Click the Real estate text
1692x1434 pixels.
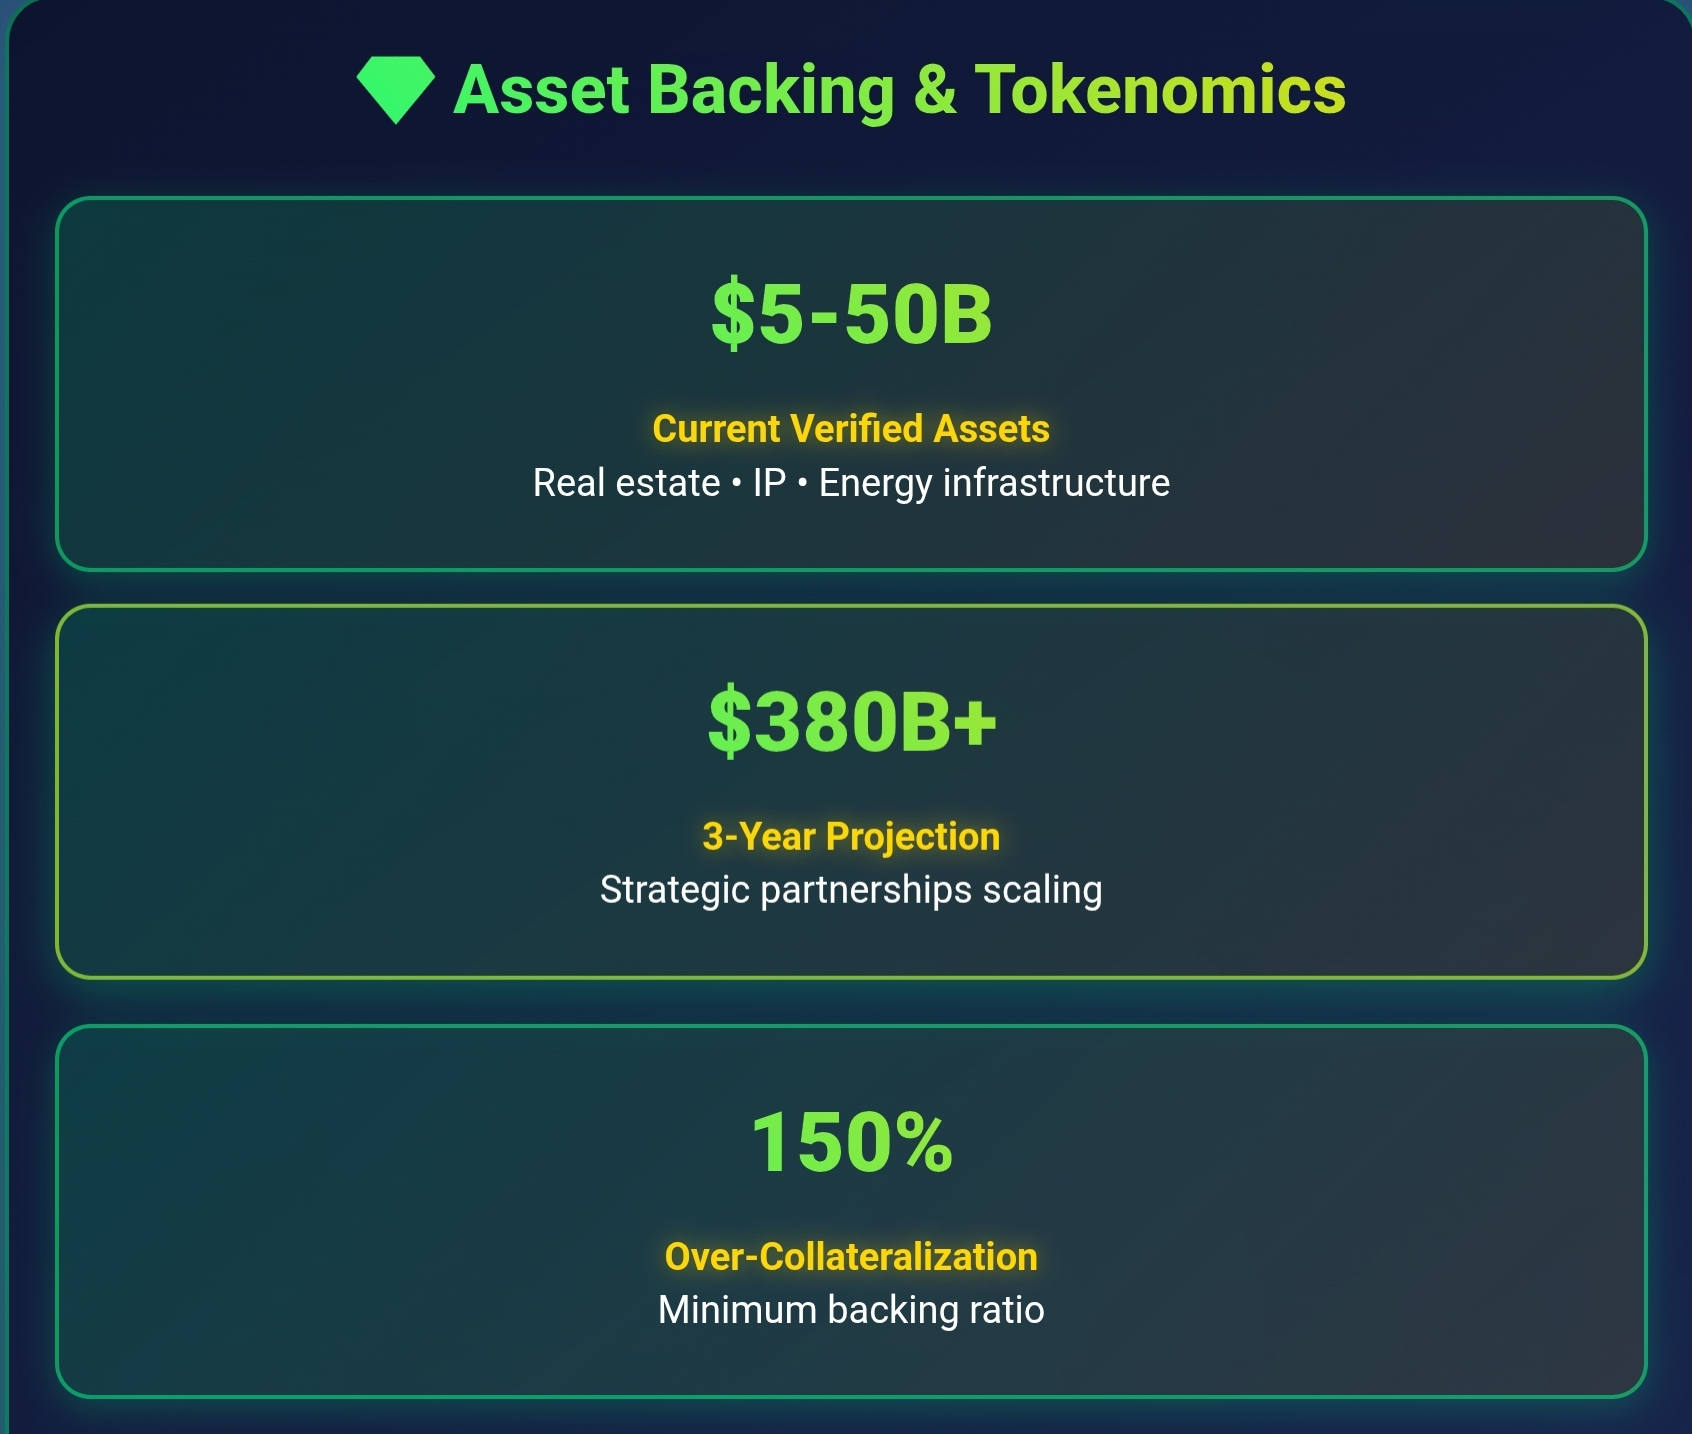coord(626,483)
